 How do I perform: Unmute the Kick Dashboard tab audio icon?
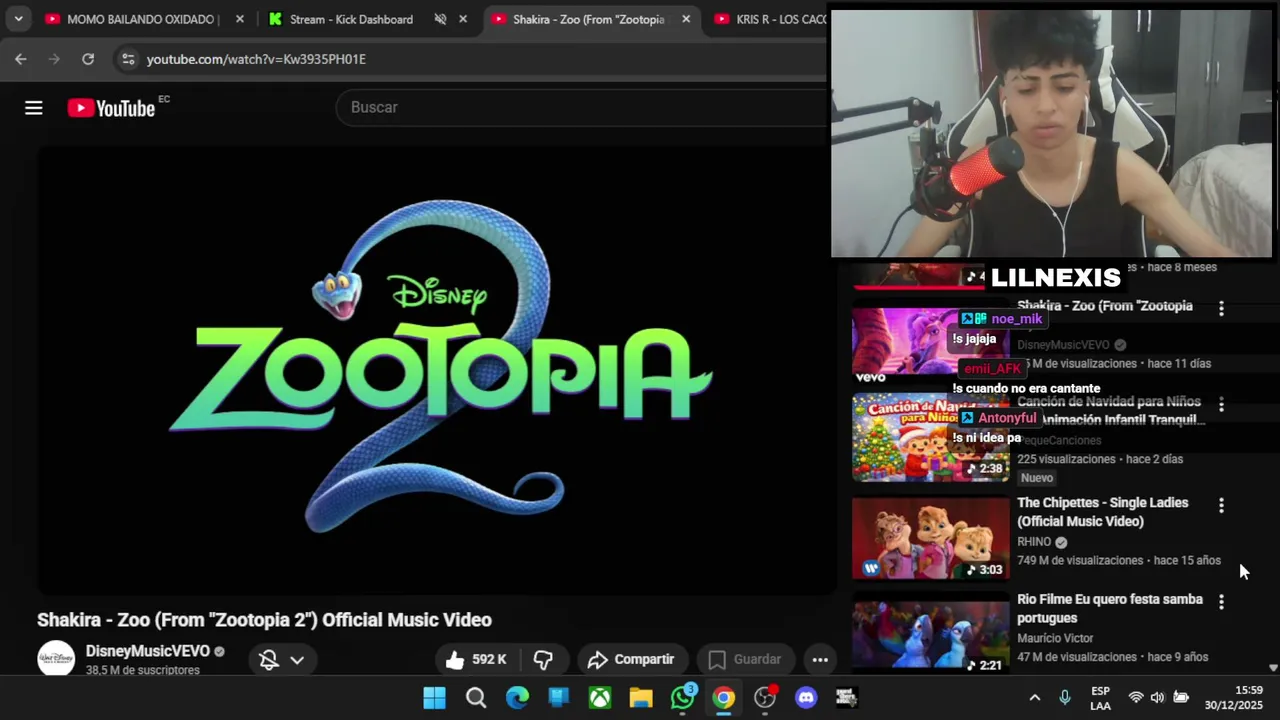coord(440,19)
